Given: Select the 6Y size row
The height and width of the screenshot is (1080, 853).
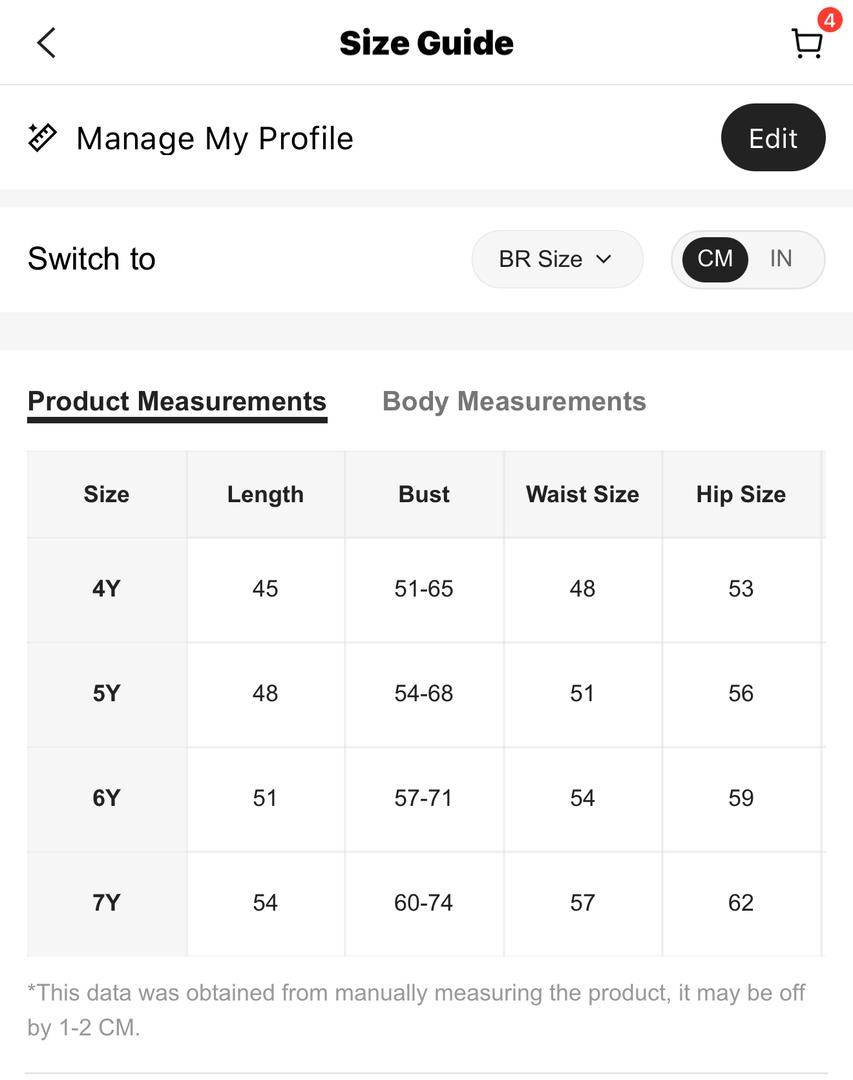Looking at the screenshot, I should pyautogui.click(x=425, y=799).
